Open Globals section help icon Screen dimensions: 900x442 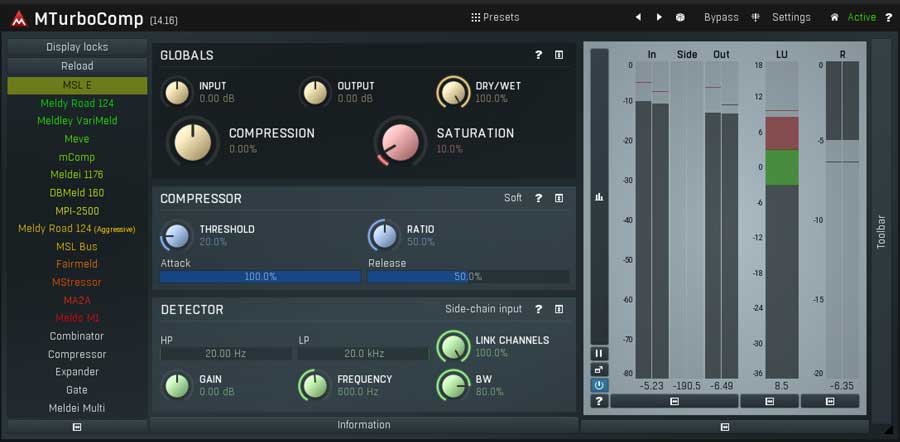pos(538,55)
